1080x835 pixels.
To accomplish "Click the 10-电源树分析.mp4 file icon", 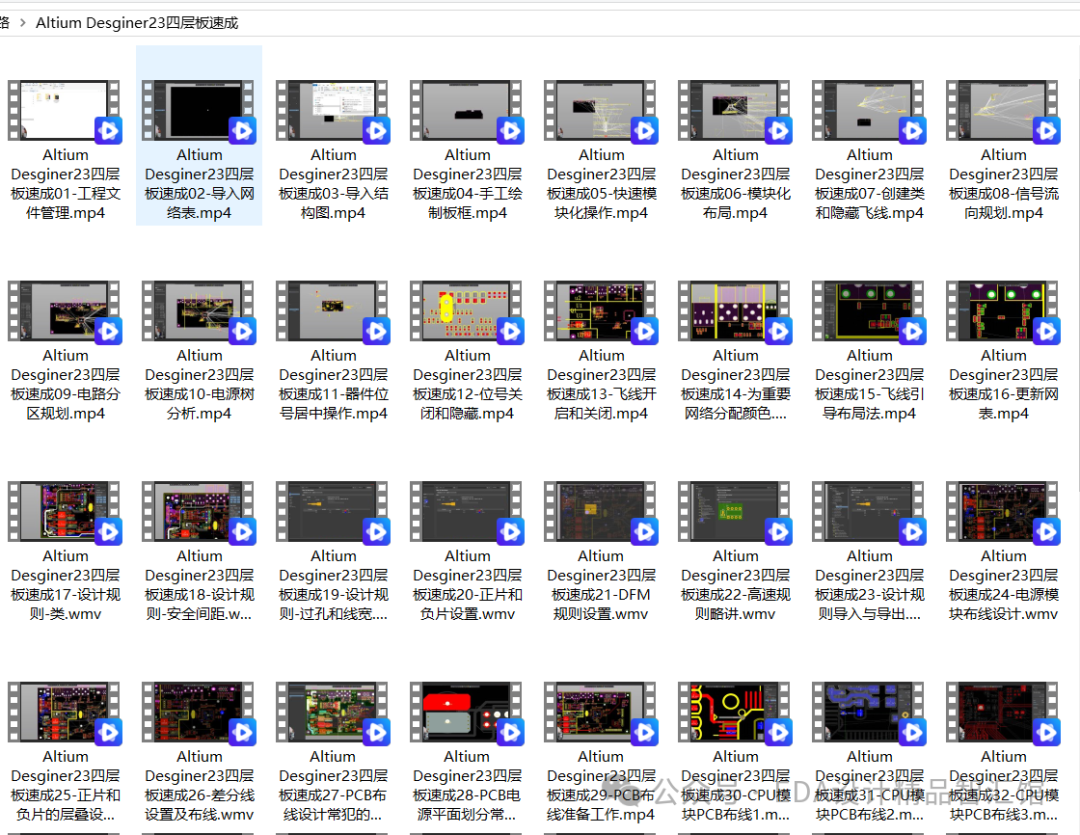I will (x=199, y=311).
